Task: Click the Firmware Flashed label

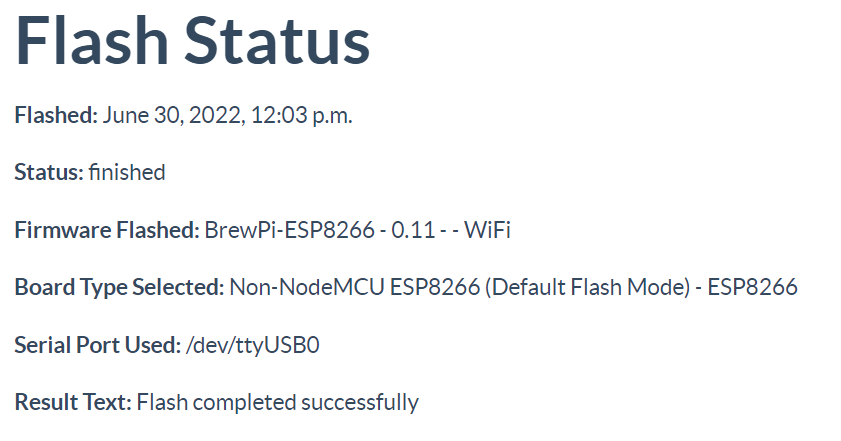Action: (x=107, y=230)
